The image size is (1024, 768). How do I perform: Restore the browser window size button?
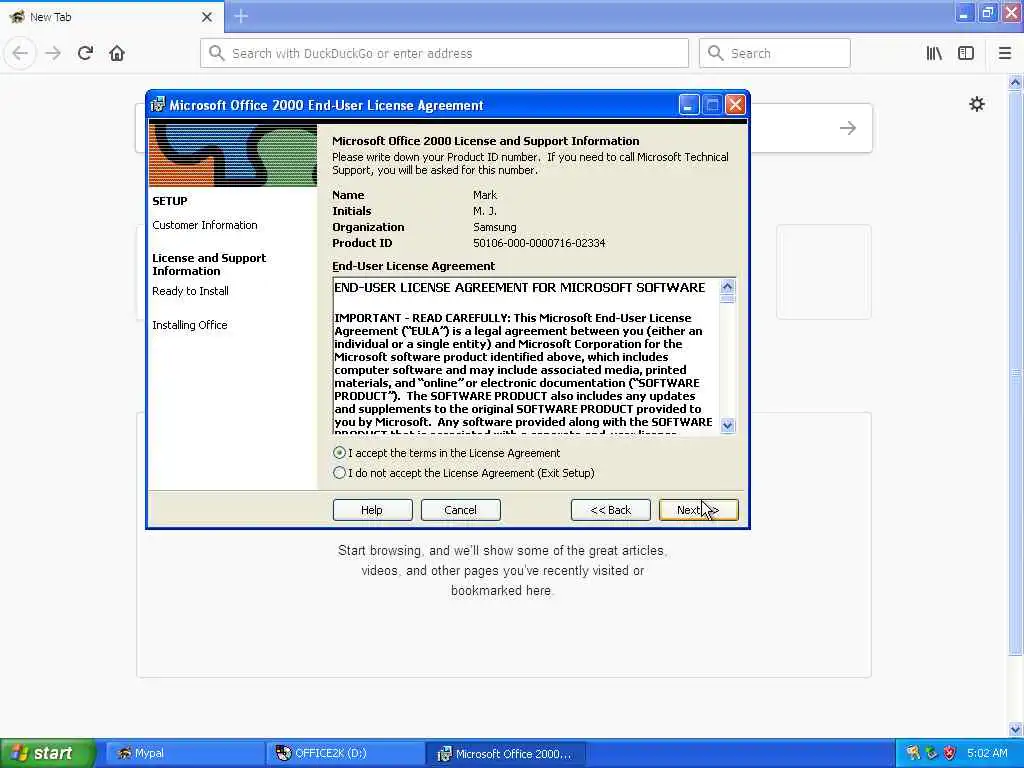pyautogui.click(x=987, y=13)
